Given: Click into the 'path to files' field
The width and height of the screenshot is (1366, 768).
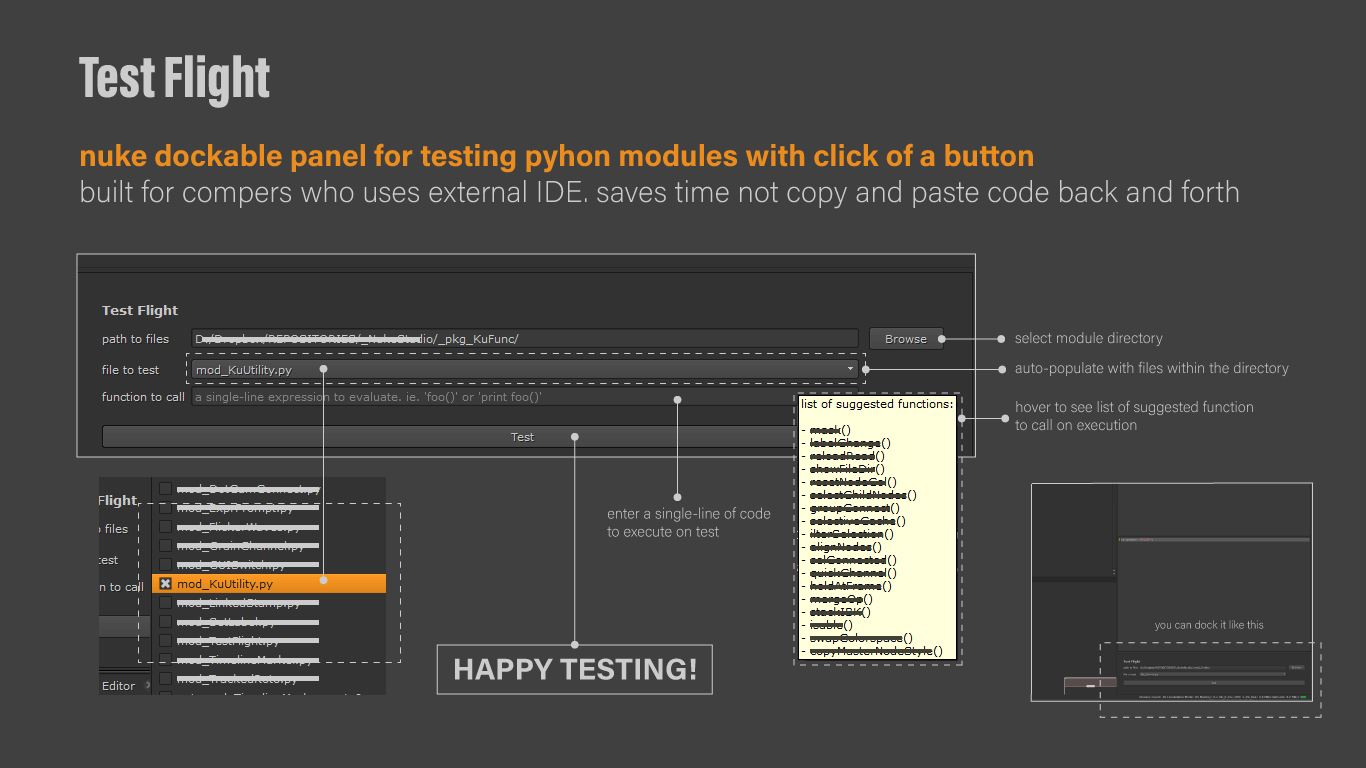Looking at the screenshot, I should coord(525,339).
